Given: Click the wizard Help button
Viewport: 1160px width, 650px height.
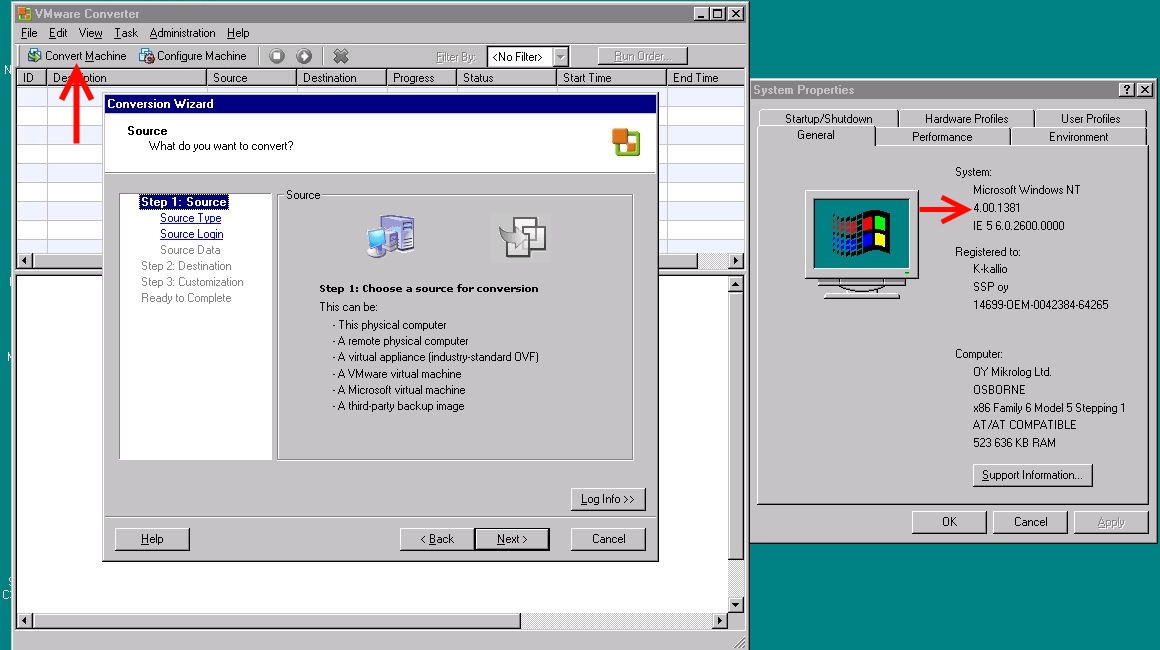Looking at the screenshot, I should (152, 539).
